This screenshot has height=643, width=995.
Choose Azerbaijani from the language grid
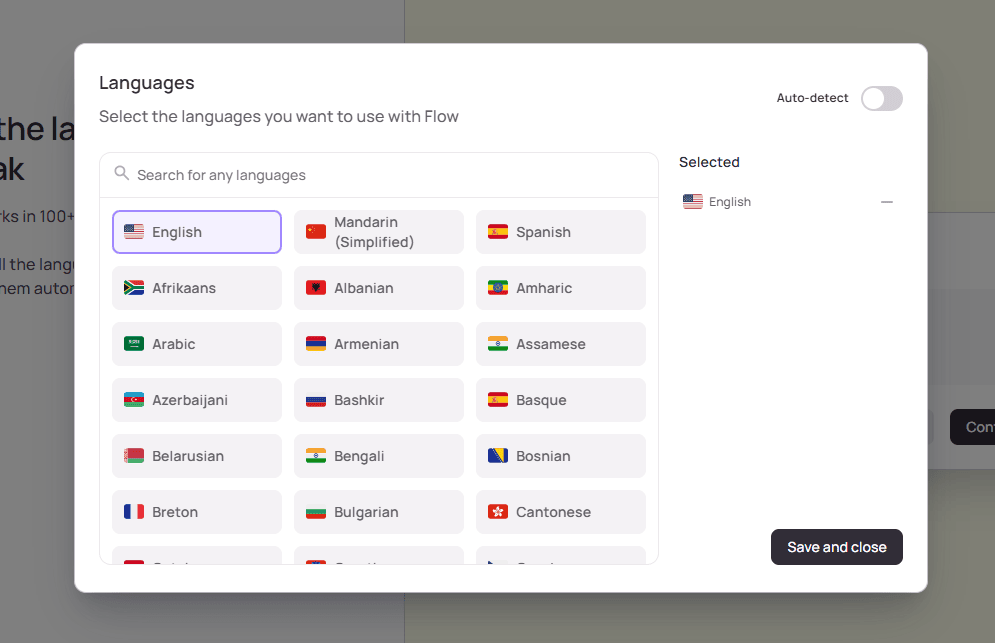pyautogui.click(x=197, y=400)
